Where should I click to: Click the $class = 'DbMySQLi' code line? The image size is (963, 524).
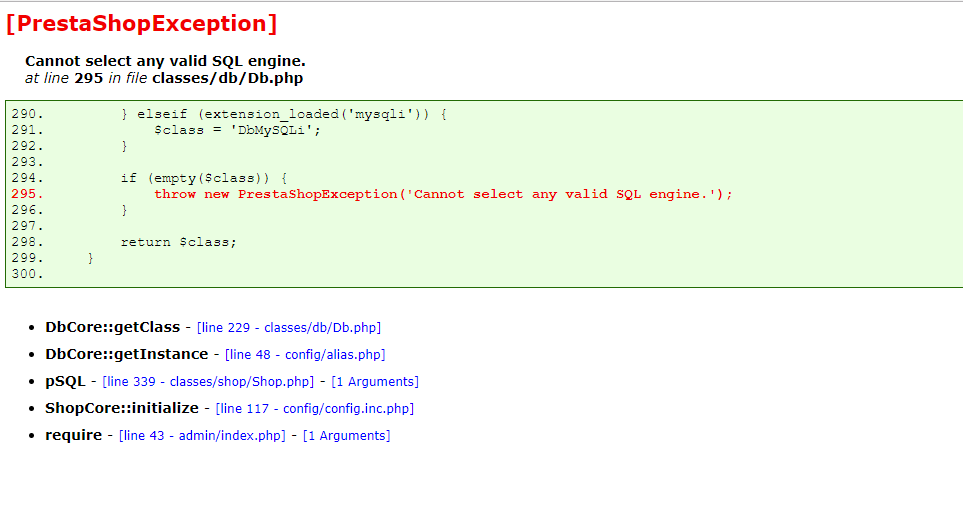pos(237,130)
